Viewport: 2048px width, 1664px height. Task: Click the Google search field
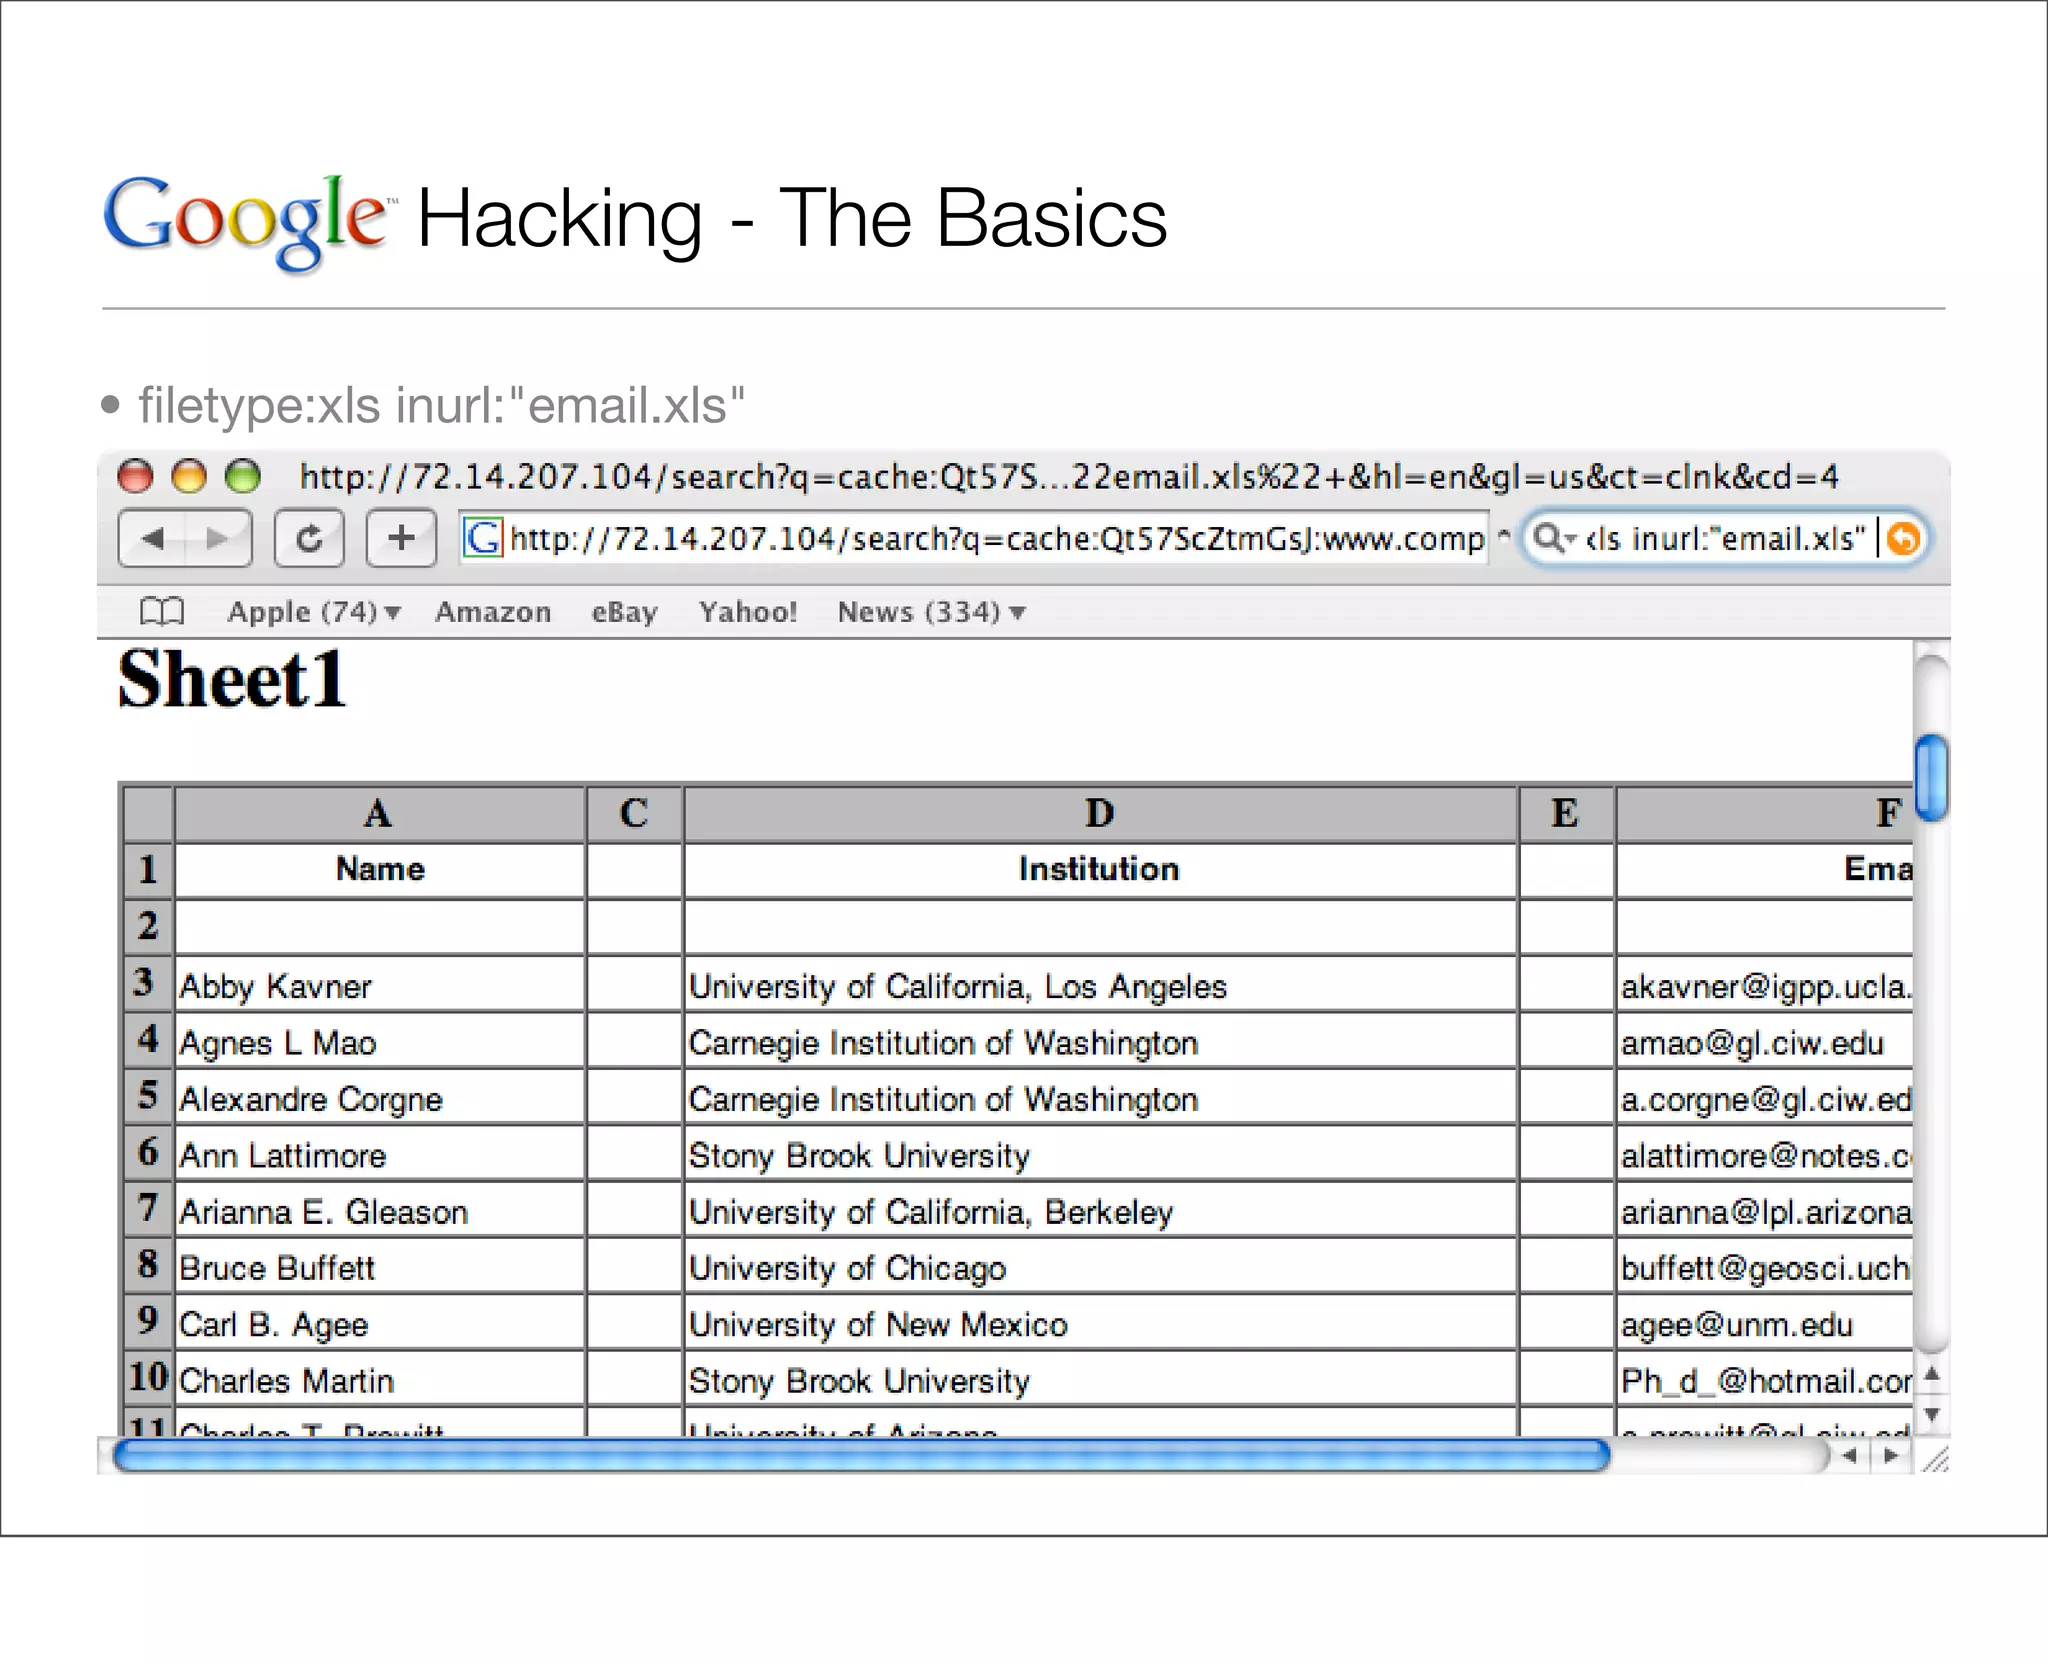(1724, 538)
